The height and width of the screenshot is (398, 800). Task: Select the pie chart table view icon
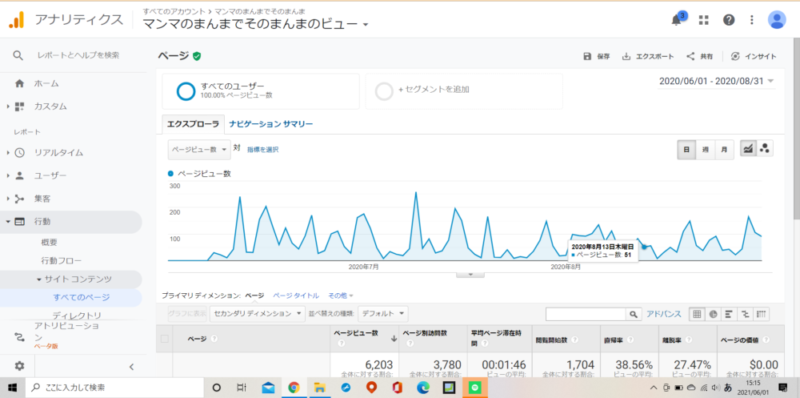point(713,314)
